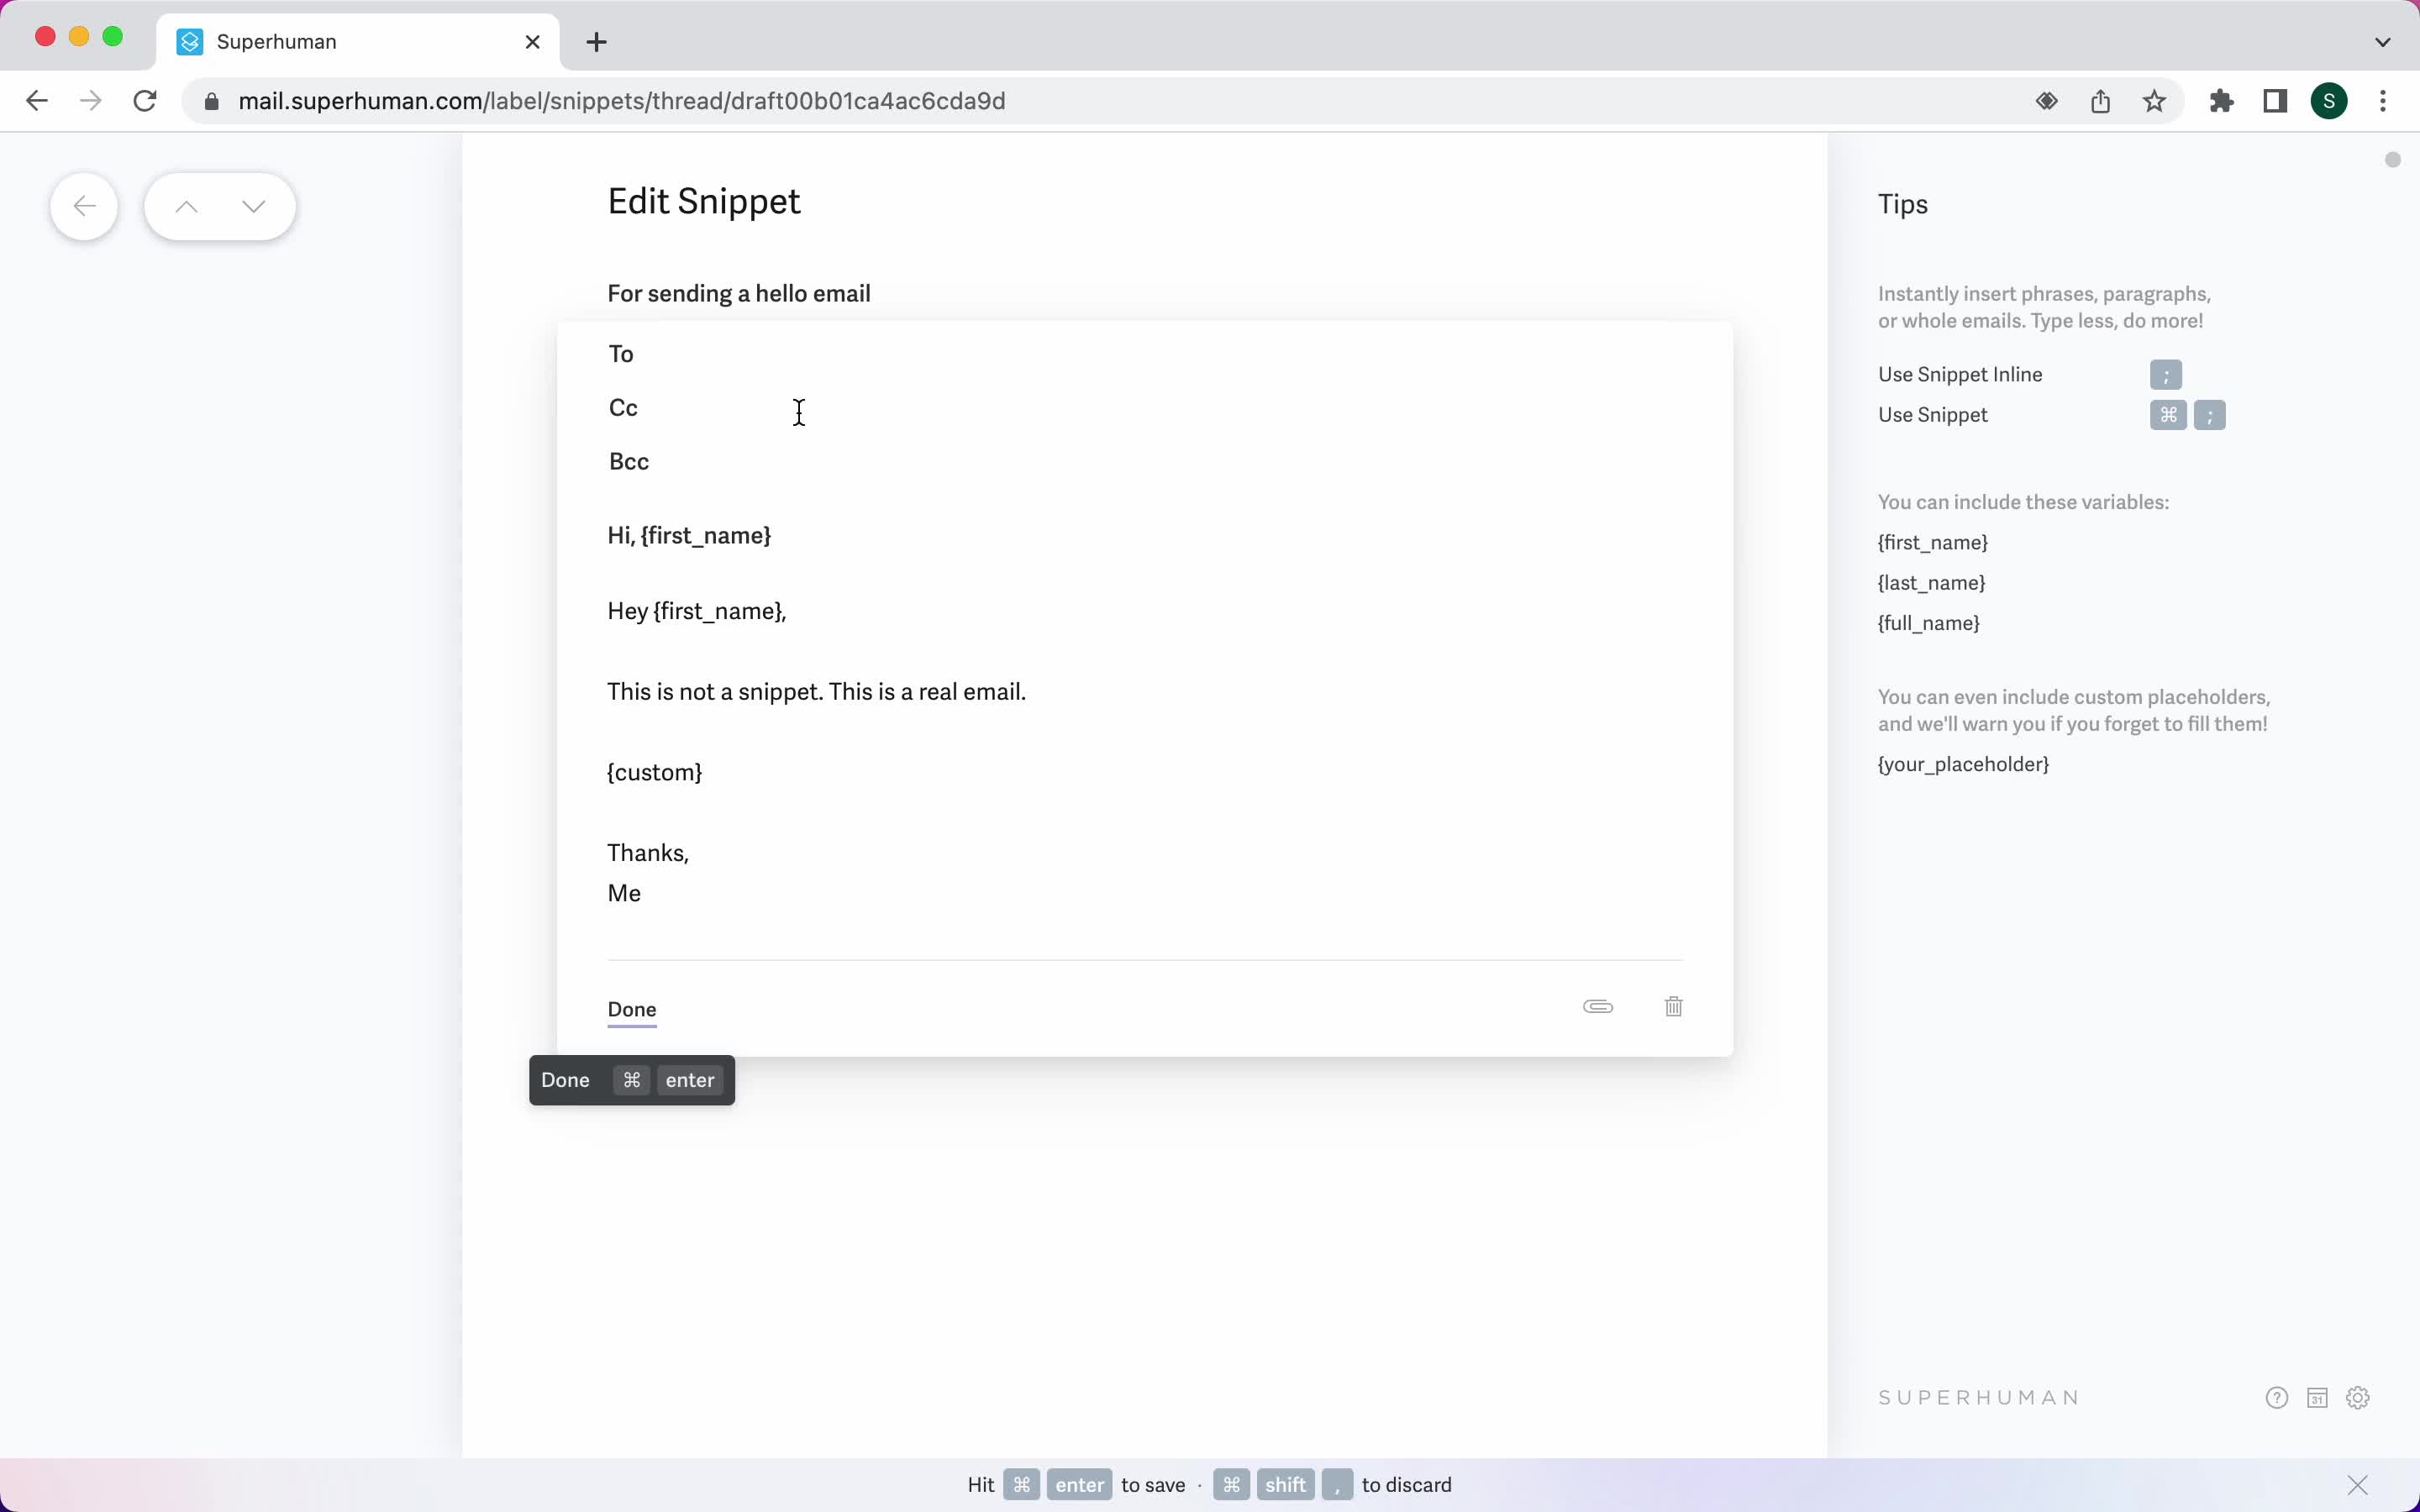Click the {last_name} variable in Tips

(x=1932, y=583)
